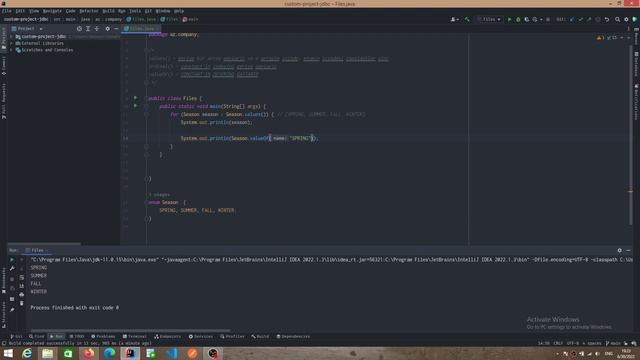Hide the Project tool window with minus icon
The height and width of the screenshot is (360, 640).
116,29
